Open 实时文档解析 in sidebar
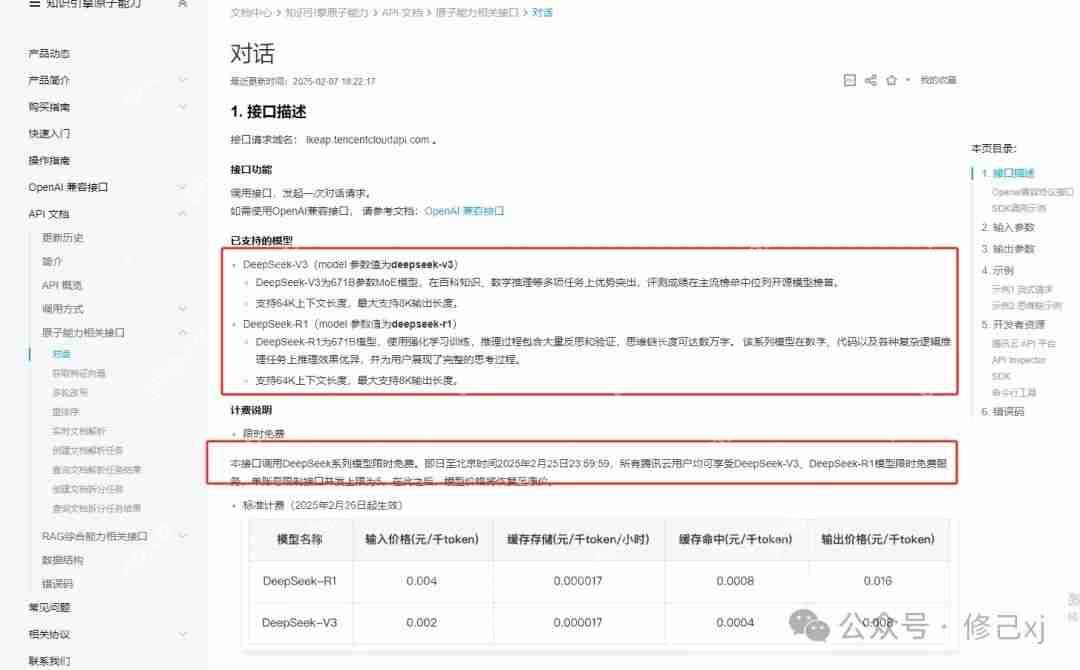 pyautogui.click(x=79, y=431)
